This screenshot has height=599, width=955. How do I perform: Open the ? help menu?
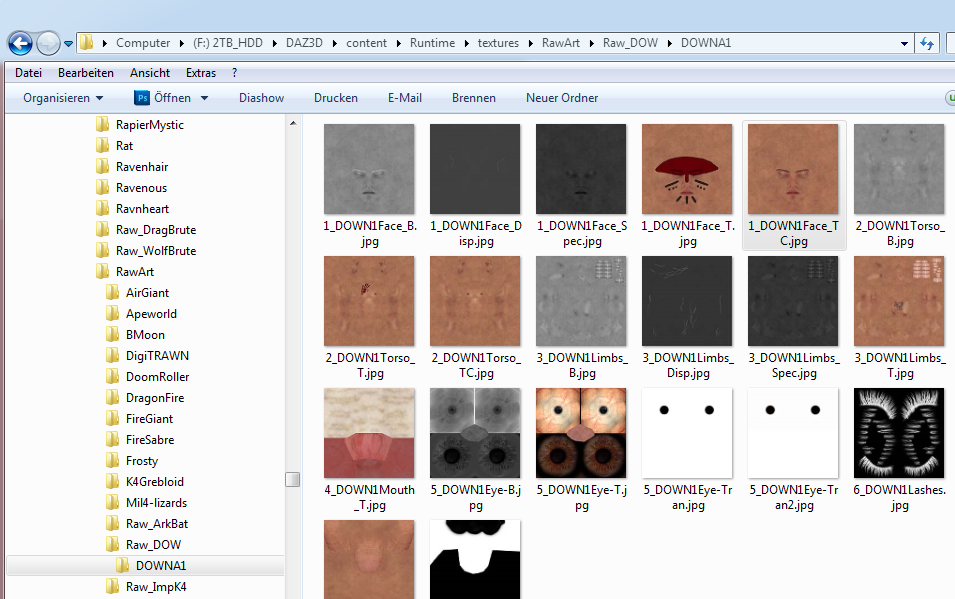point(234,73)
